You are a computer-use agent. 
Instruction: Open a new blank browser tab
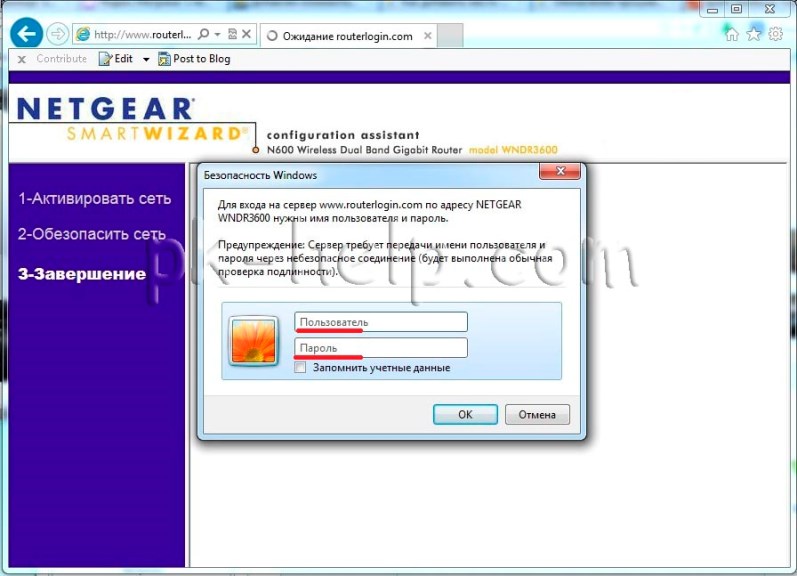pos(450,36)
